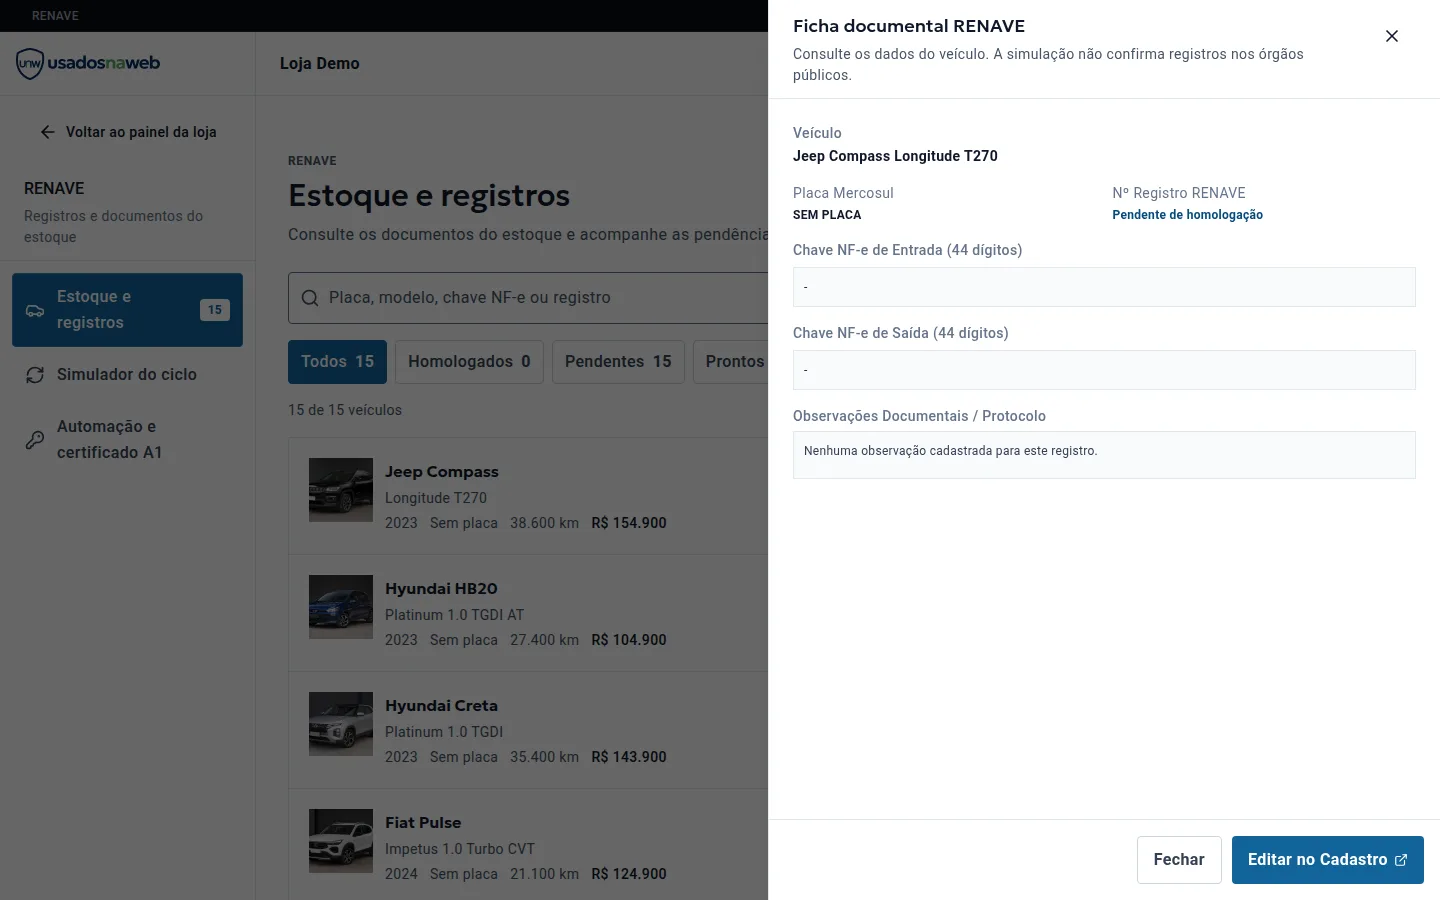Screen dimensions: 1440x900
Task: Open Simulador do ciclo
Action: 127,375
